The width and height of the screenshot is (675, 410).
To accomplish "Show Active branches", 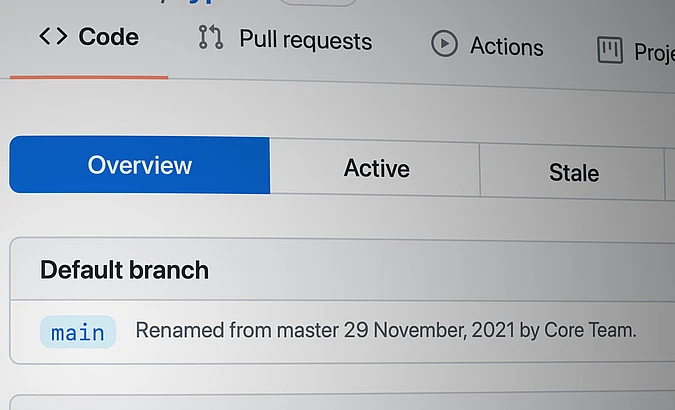I will [x=376, y=168].
